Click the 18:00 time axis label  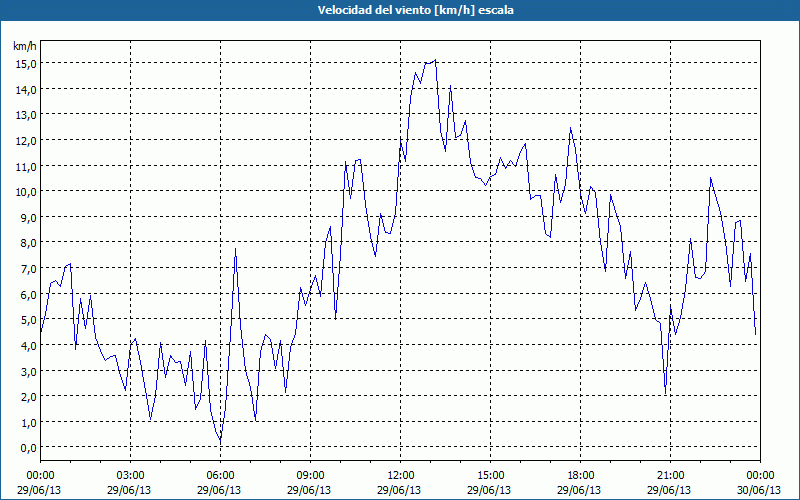point(581,476)
